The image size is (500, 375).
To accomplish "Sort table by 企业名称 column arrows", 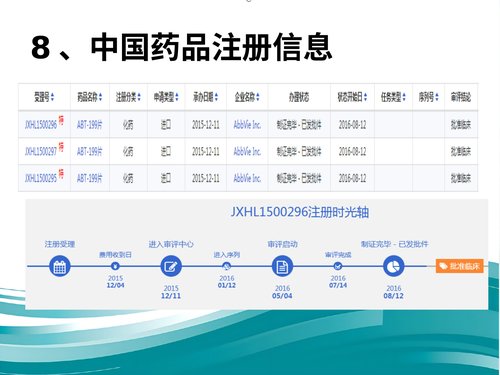I will [258, 97].
